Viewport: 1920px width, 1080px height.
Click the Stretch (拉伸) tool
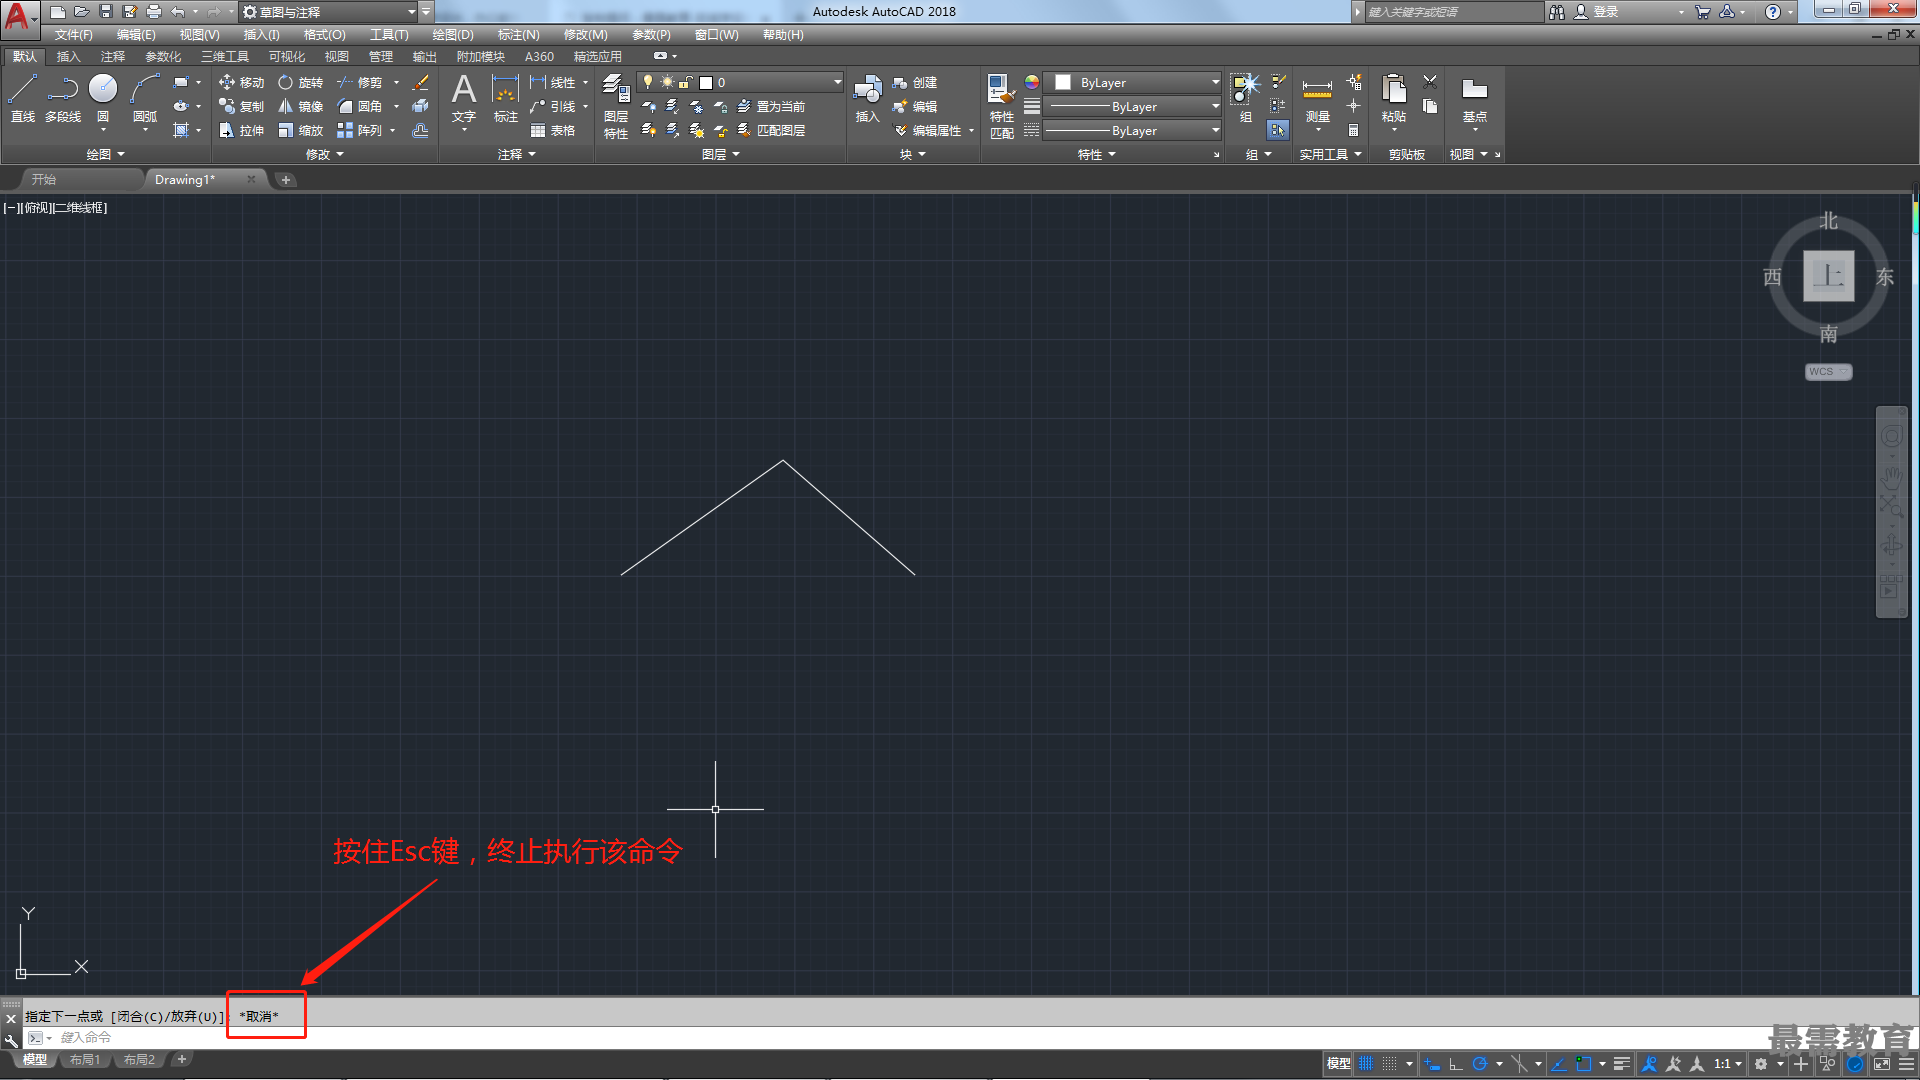242,131
